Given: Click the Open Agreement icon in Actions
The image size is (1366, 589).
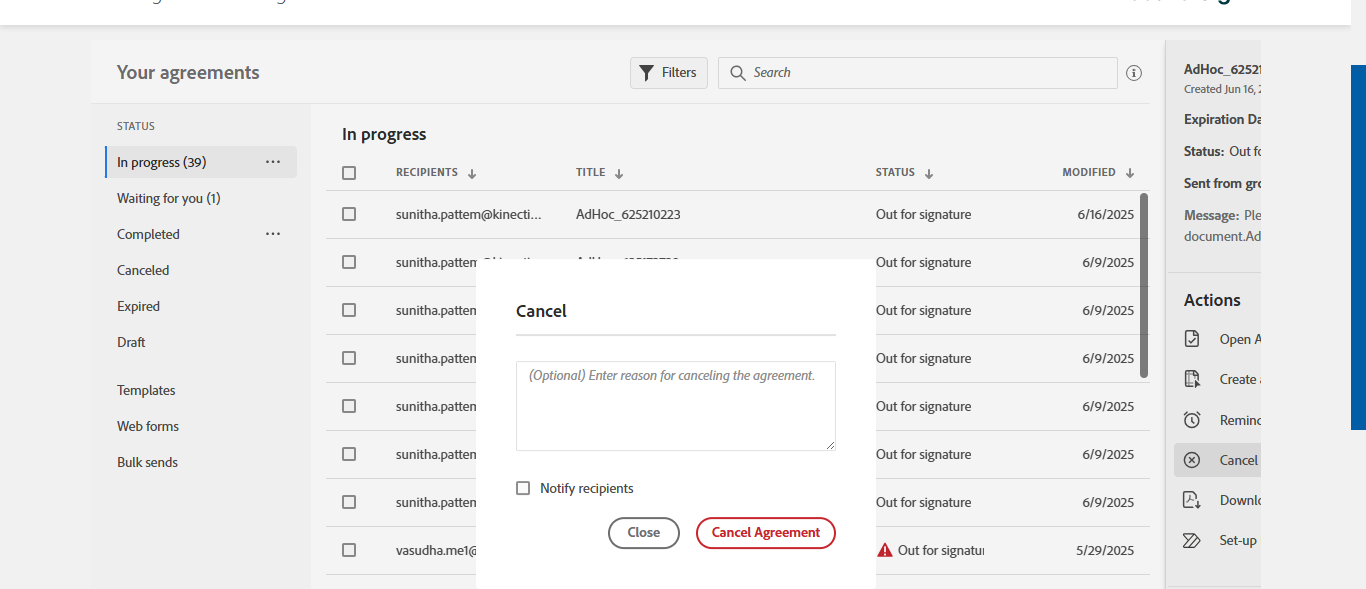Looking at the screenshot, I should [1192, 339].
